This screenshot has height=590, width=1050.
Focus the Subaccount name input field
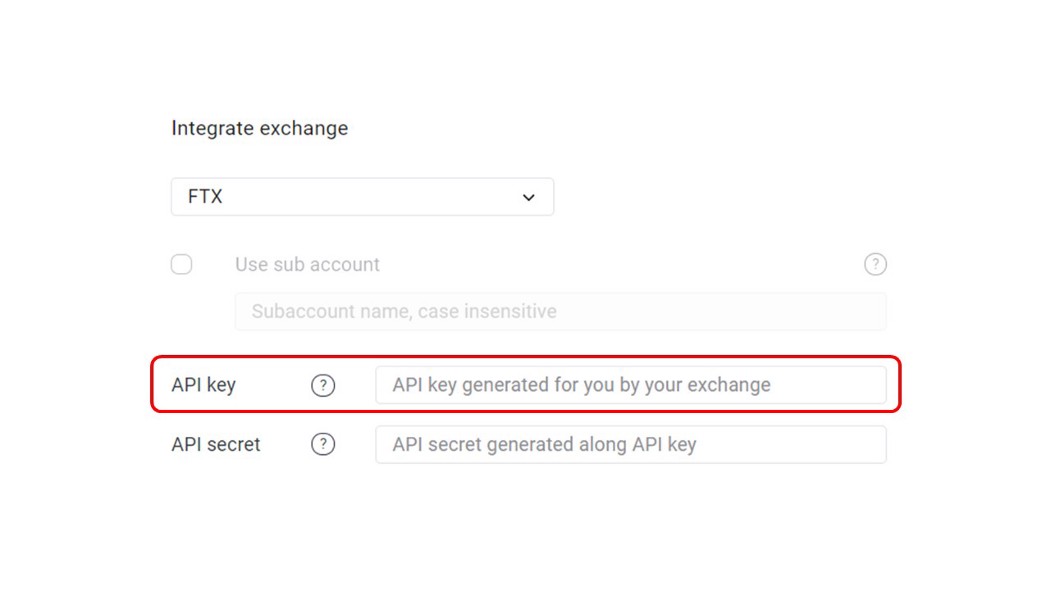(560, 311)
